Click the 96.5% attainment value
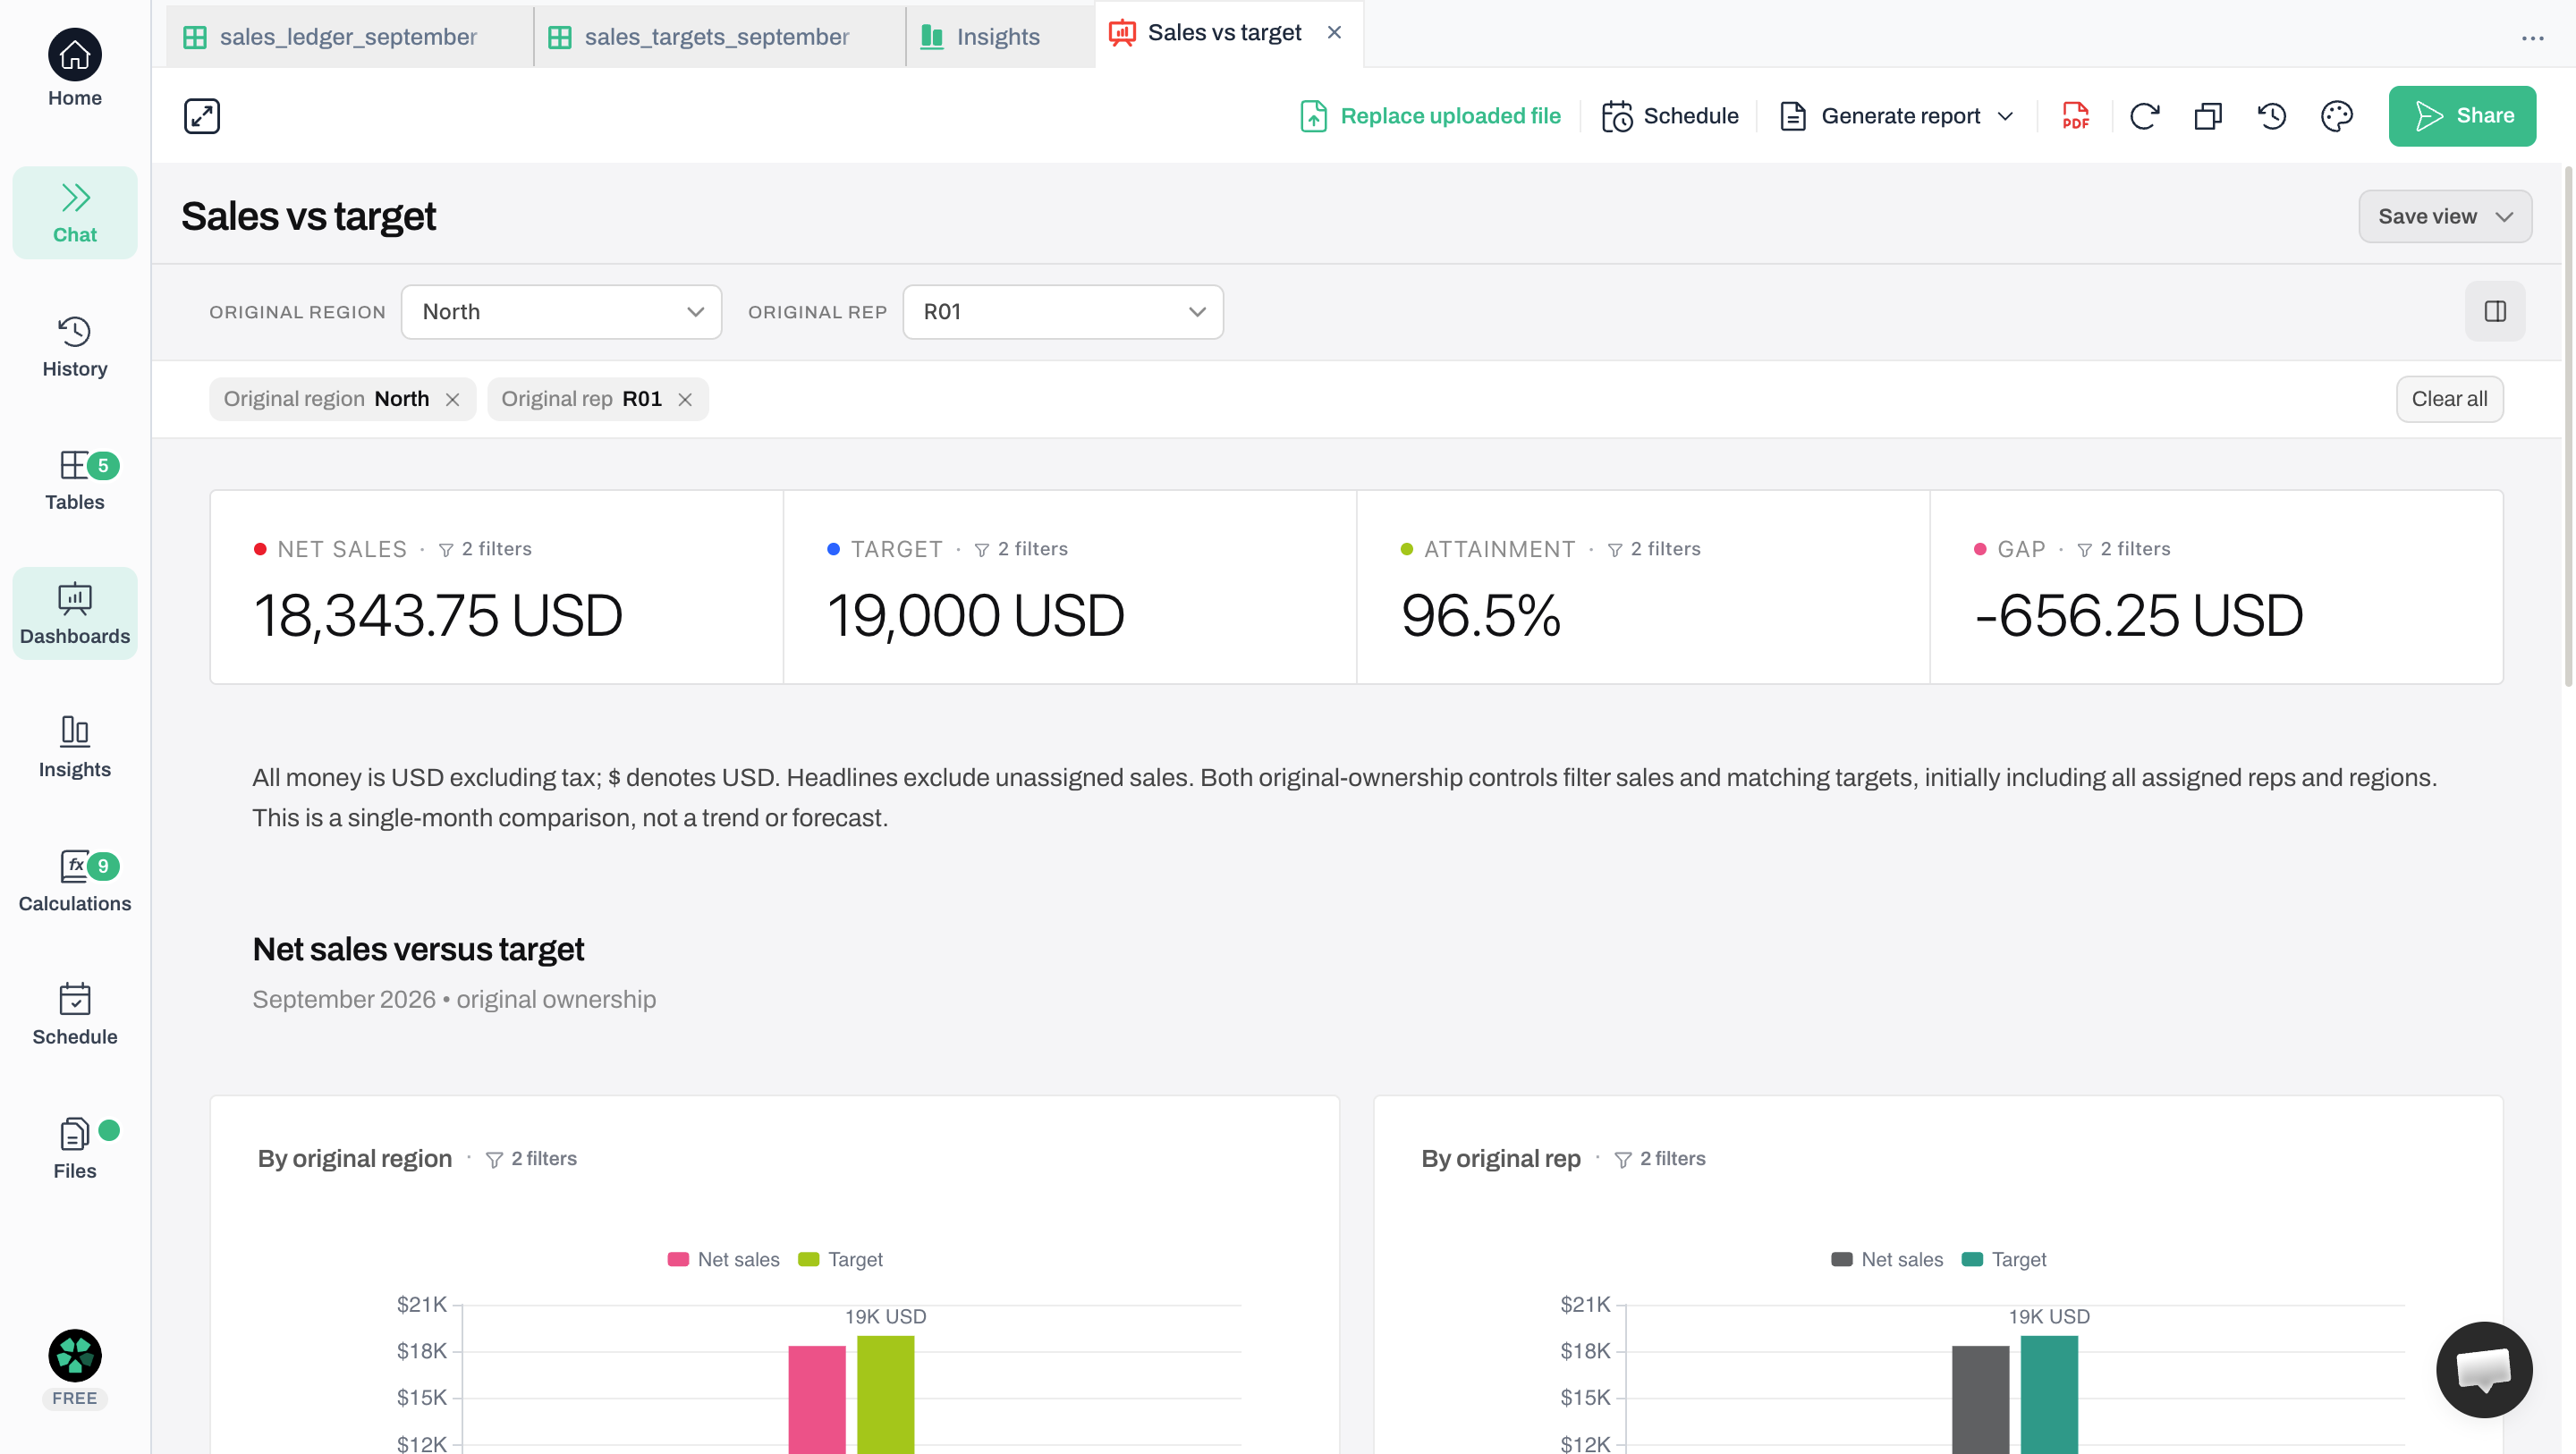The height and width of the screenshot is (1454, 2576). coord(1481,615)
